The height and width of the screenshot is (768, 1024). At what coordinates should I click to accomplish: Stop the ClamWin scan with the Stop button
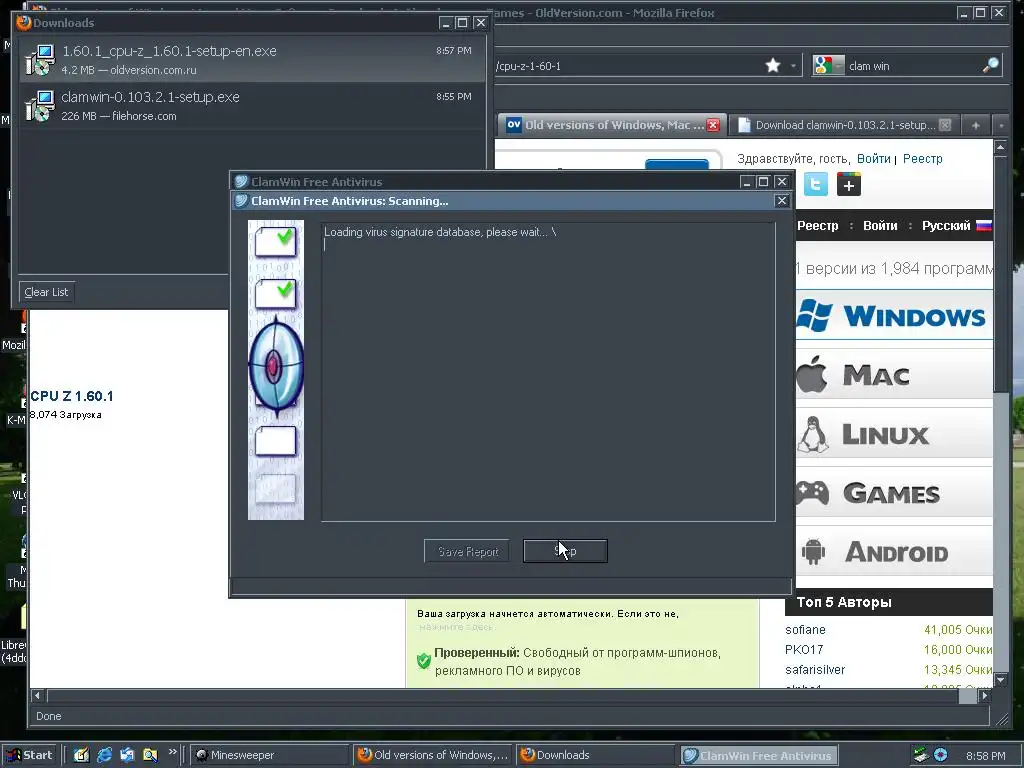[x=566, y=551]
